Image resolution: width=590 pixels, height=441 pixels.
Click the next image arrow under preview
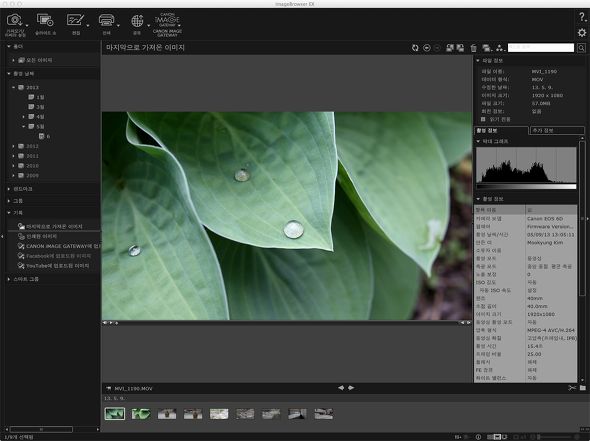[351, 388]
